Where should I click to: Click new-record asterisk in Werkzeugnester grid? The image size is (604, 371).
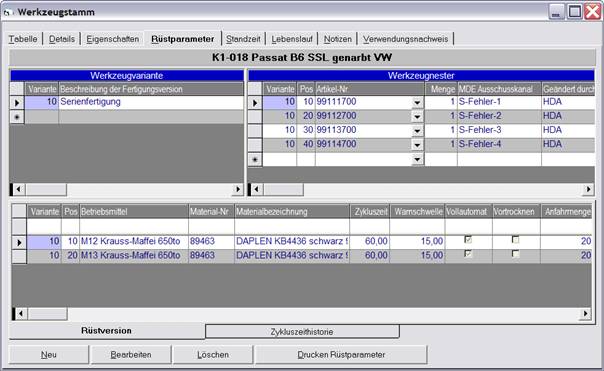(x=255, y=159)
